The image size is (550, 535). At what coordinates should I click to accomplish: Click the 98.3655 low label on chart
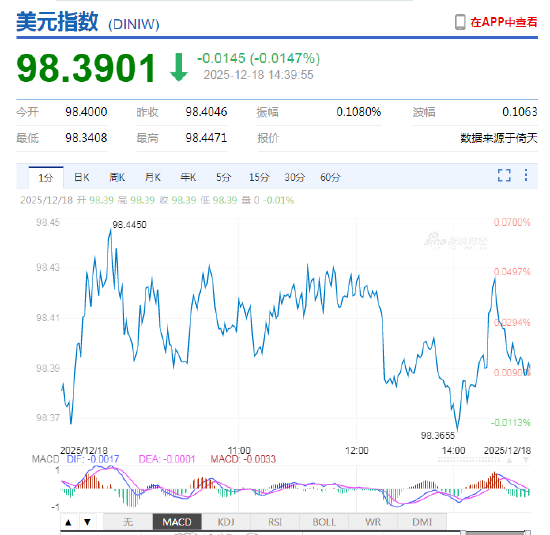[x=438, y=436]
